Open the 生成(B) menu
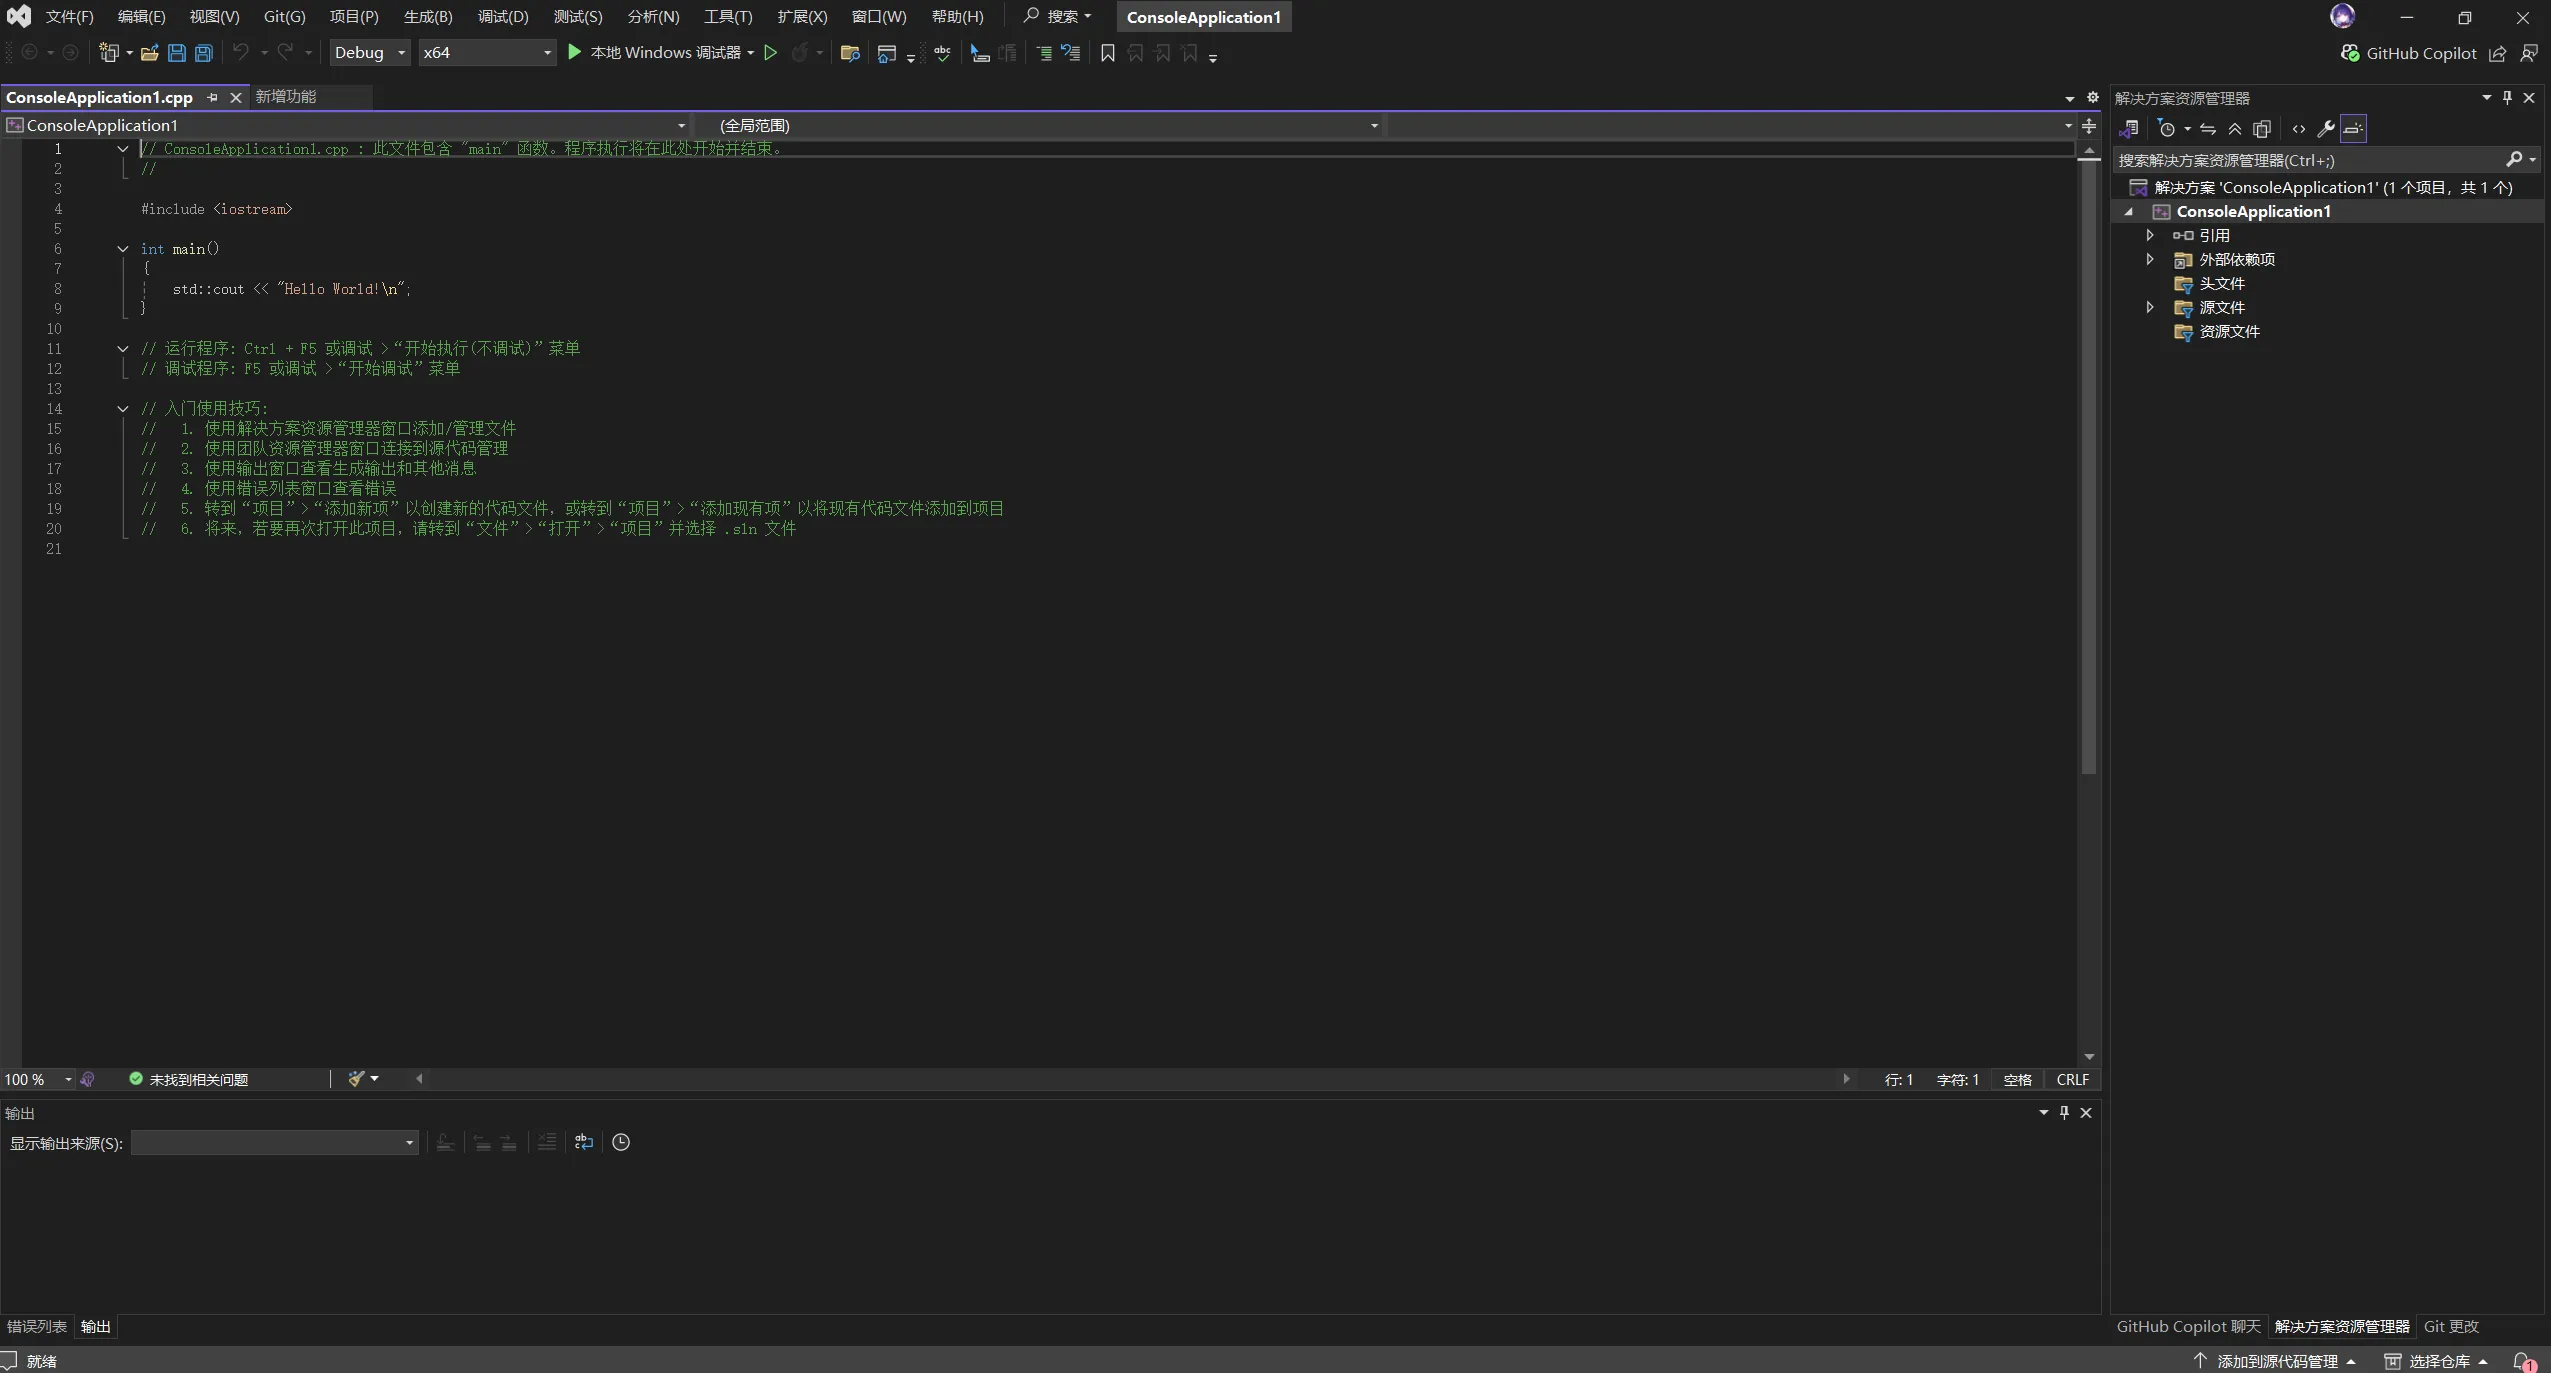The height and width of the screenshot is (1373, 2551). pos(428,17)
